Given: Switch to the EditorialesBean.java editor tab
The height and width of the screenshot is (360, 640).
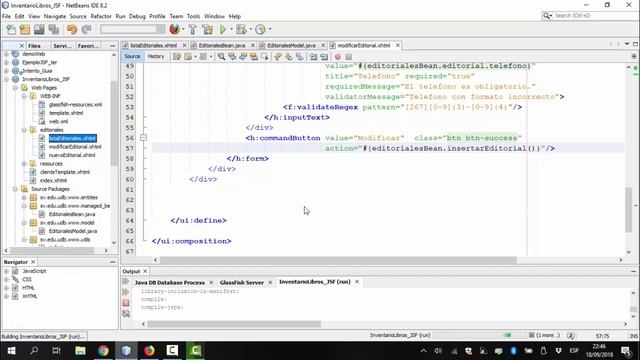Looking at the screenshot, I should click(222, 45).
